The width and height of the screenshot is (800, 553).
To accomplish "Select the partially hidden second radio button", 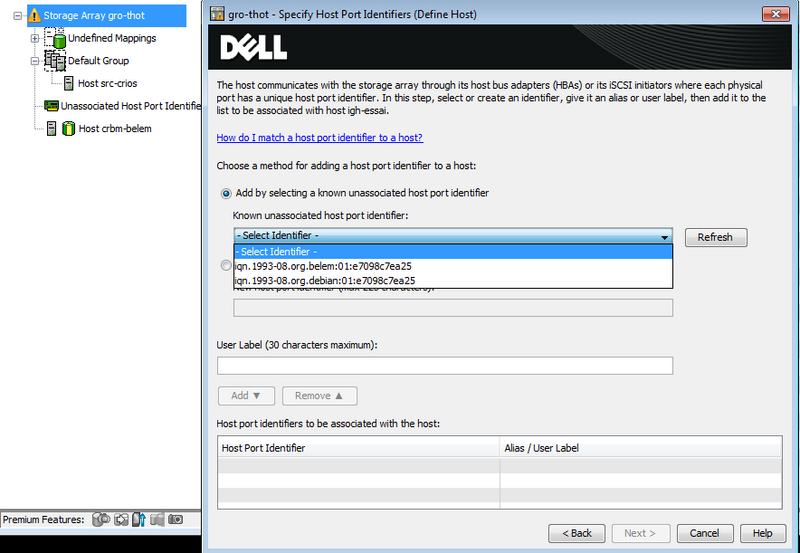I will pyautogui.click(x=225, y=265).
